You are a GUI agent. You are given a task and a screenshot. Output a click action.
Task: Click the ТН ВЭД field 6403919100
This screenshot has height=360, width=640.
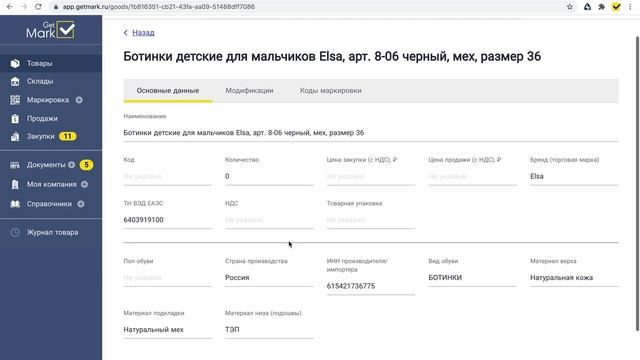(167, 220)
